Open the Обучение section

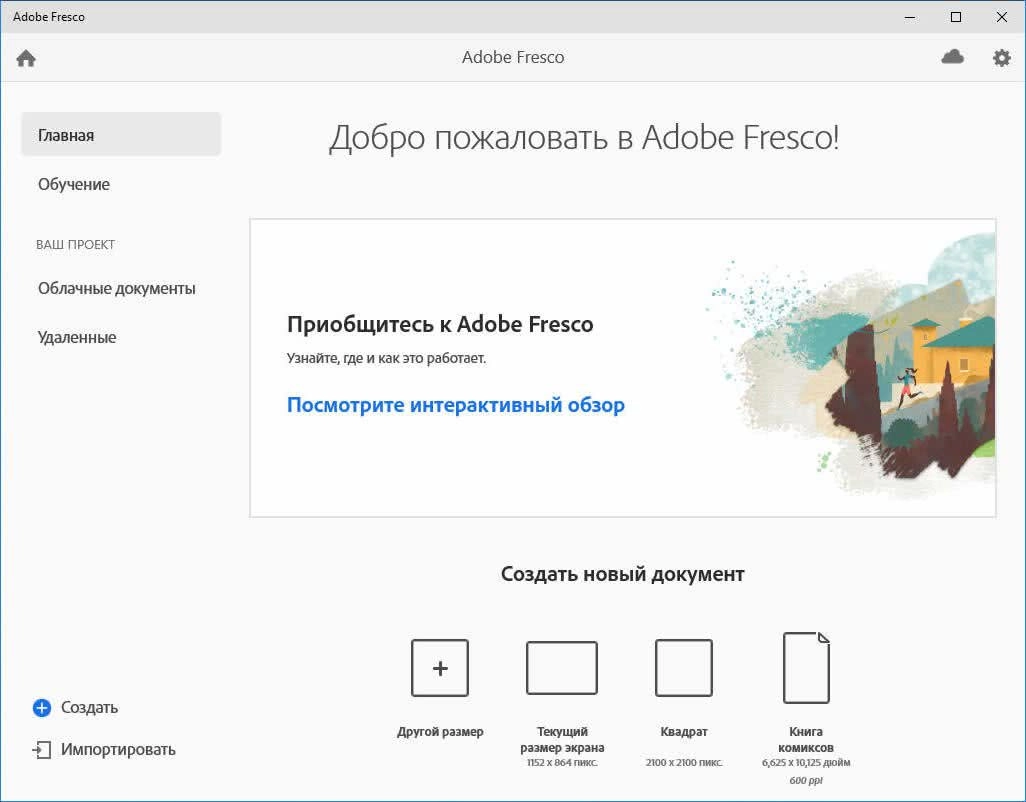coord(73,184)
